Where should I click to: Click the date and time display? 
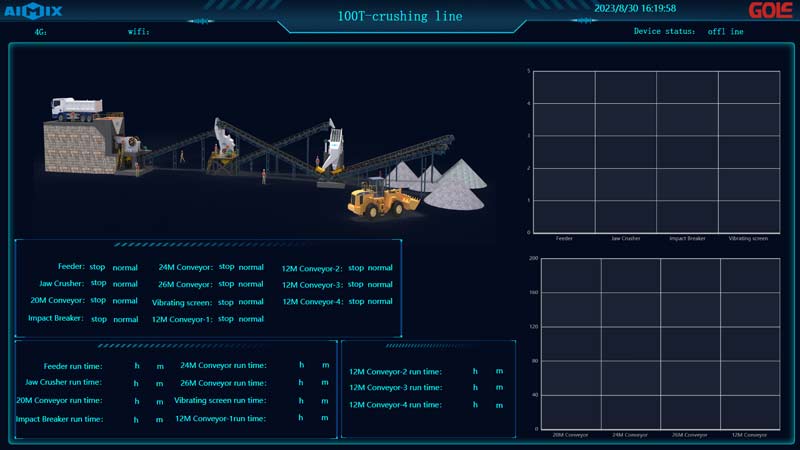click(x=635, y=8)
